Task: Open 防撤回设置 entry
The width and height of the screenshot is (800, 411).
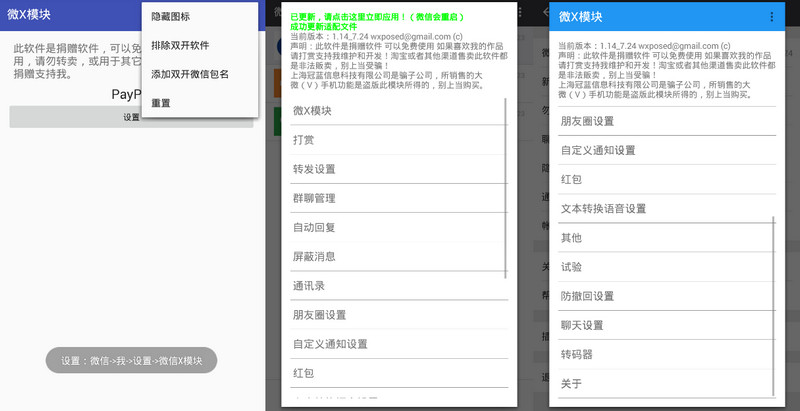Action: tap(667, 296)
